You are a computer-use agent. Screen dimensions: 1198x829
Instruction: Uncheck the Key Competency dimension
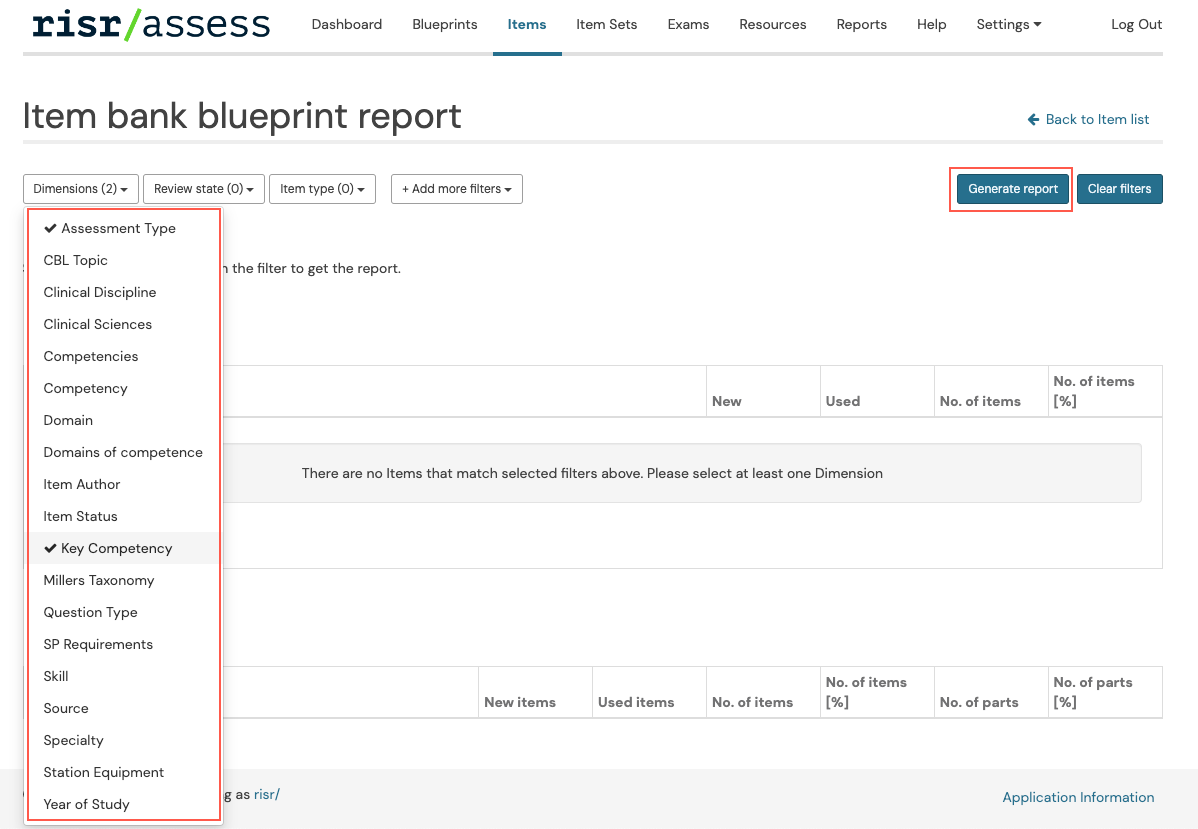click(116, 548)
